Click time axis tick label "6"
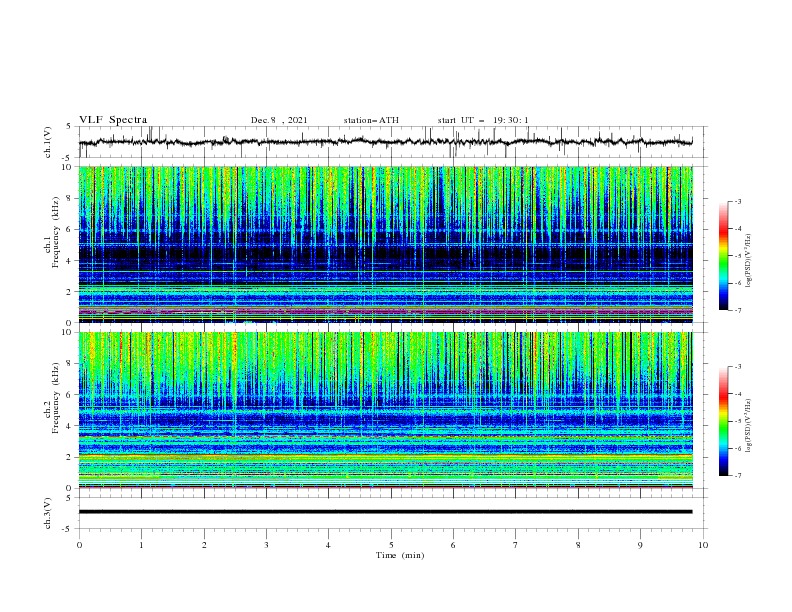 [453, 545]
